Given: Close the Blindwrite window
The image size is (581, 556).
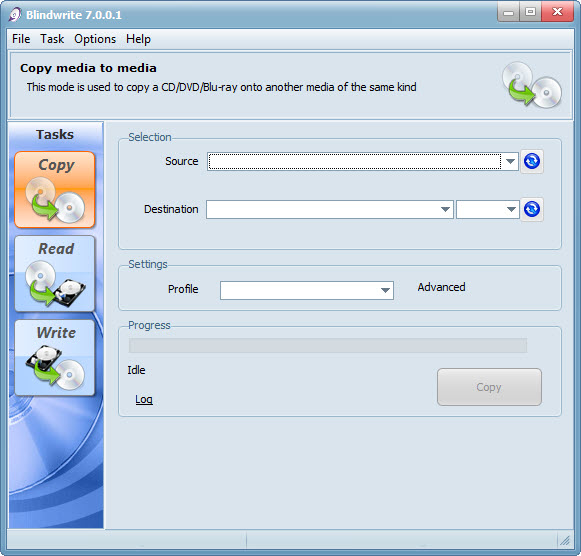Looking at the screenshot, I should (557, 12).
